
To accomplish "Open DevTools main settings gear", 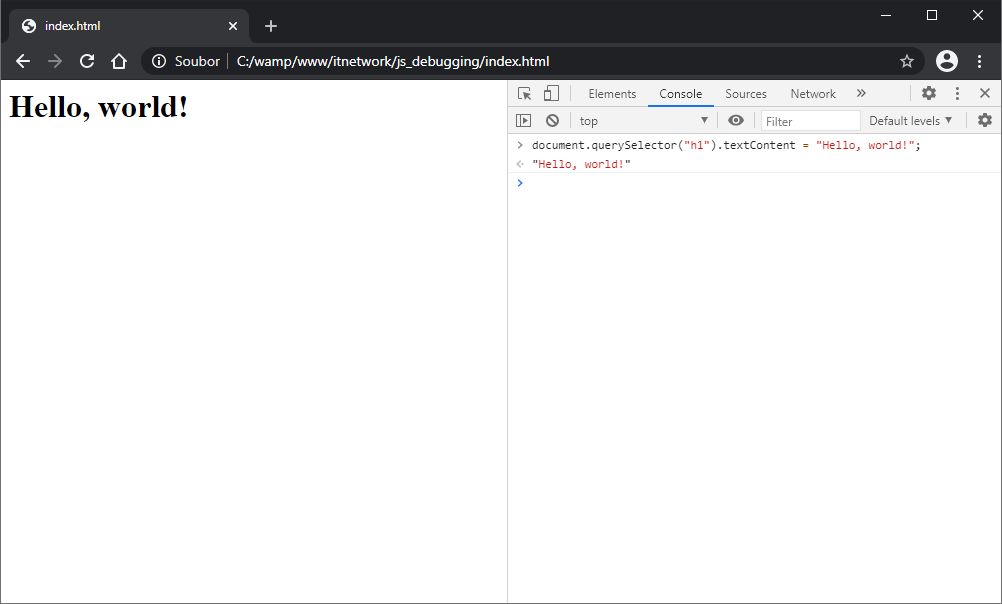I will coord(929,94).
